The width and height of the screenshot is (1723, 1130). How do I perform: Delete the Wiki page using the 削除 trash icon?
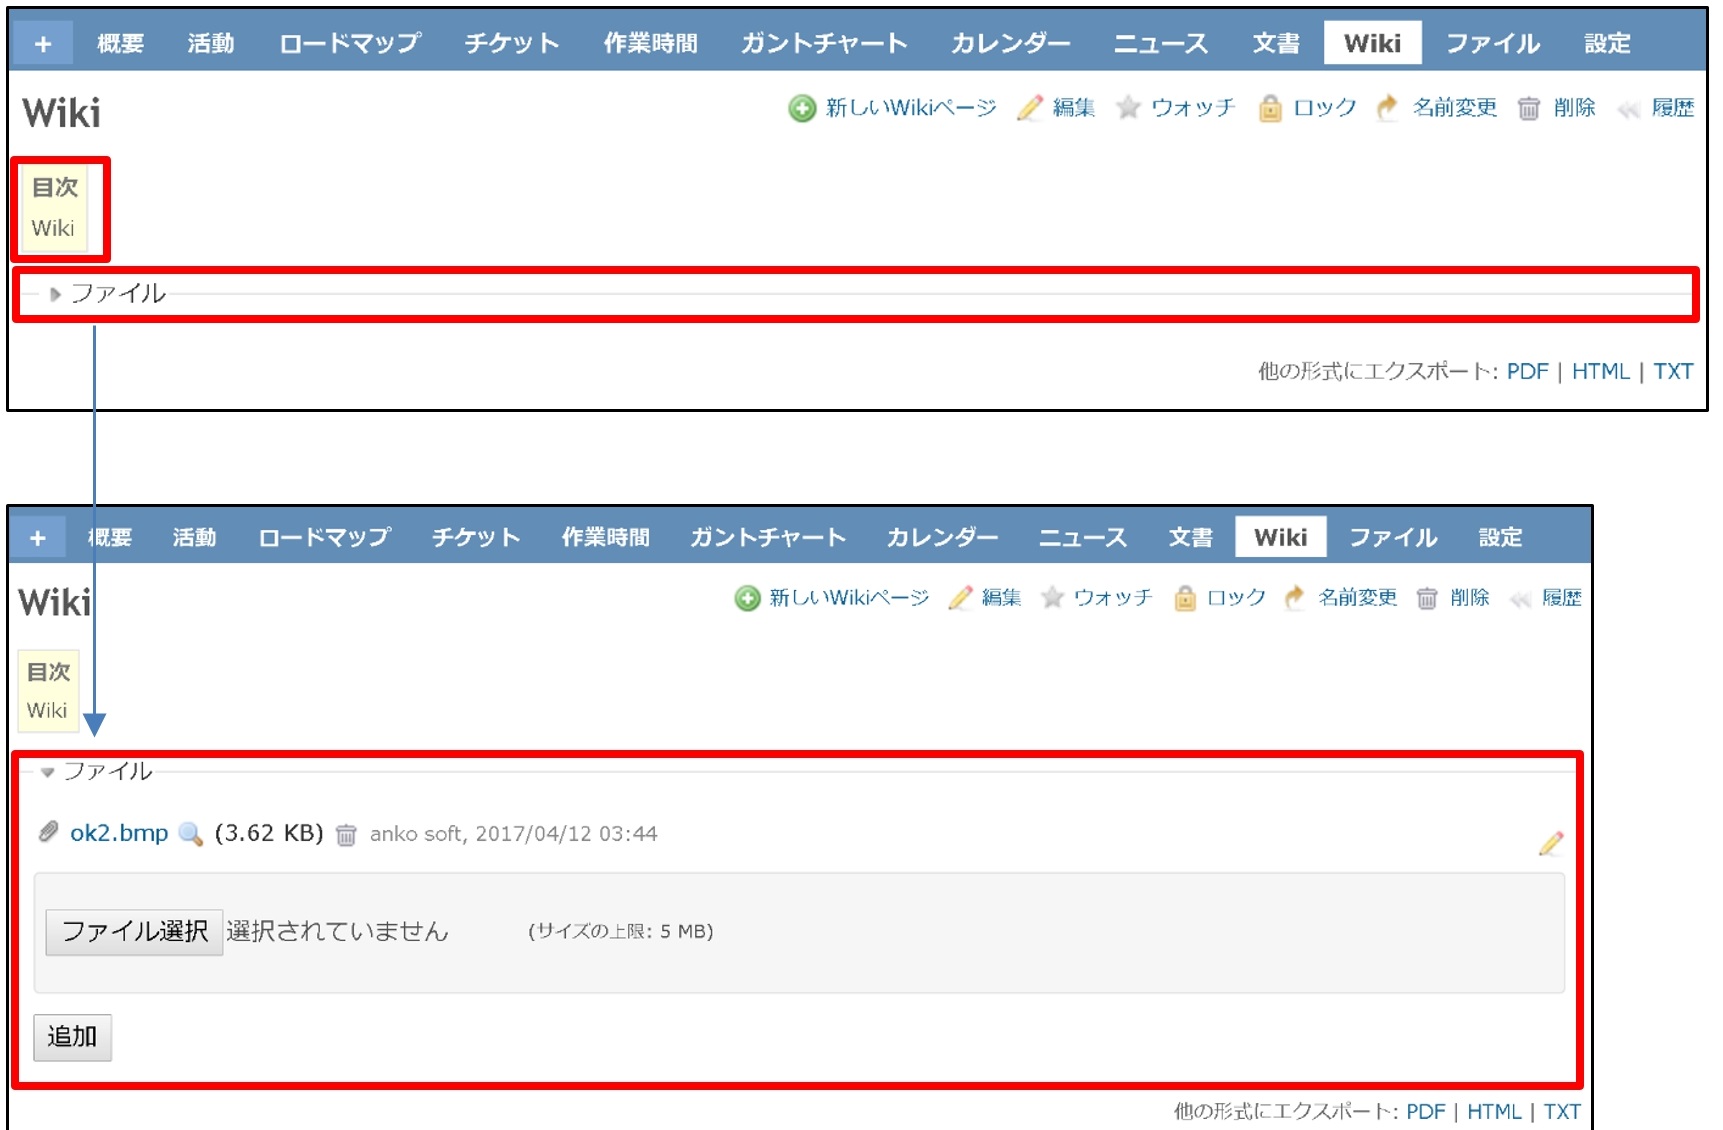coord(1530,108)
